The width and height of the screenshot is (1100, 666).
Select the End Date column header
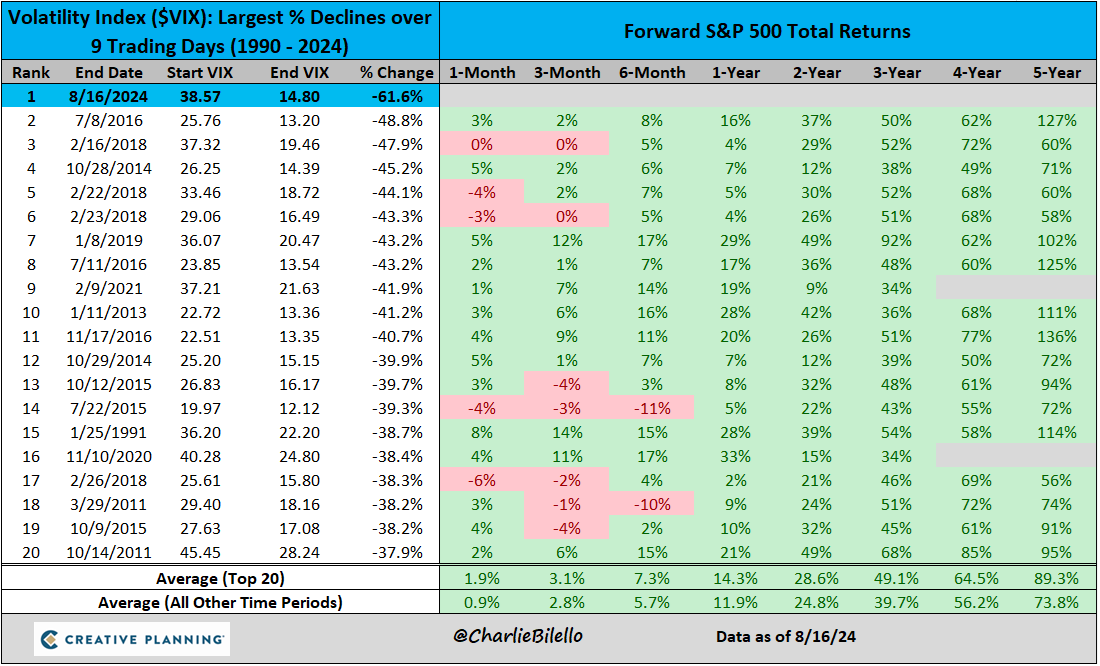tap(108, 73)
